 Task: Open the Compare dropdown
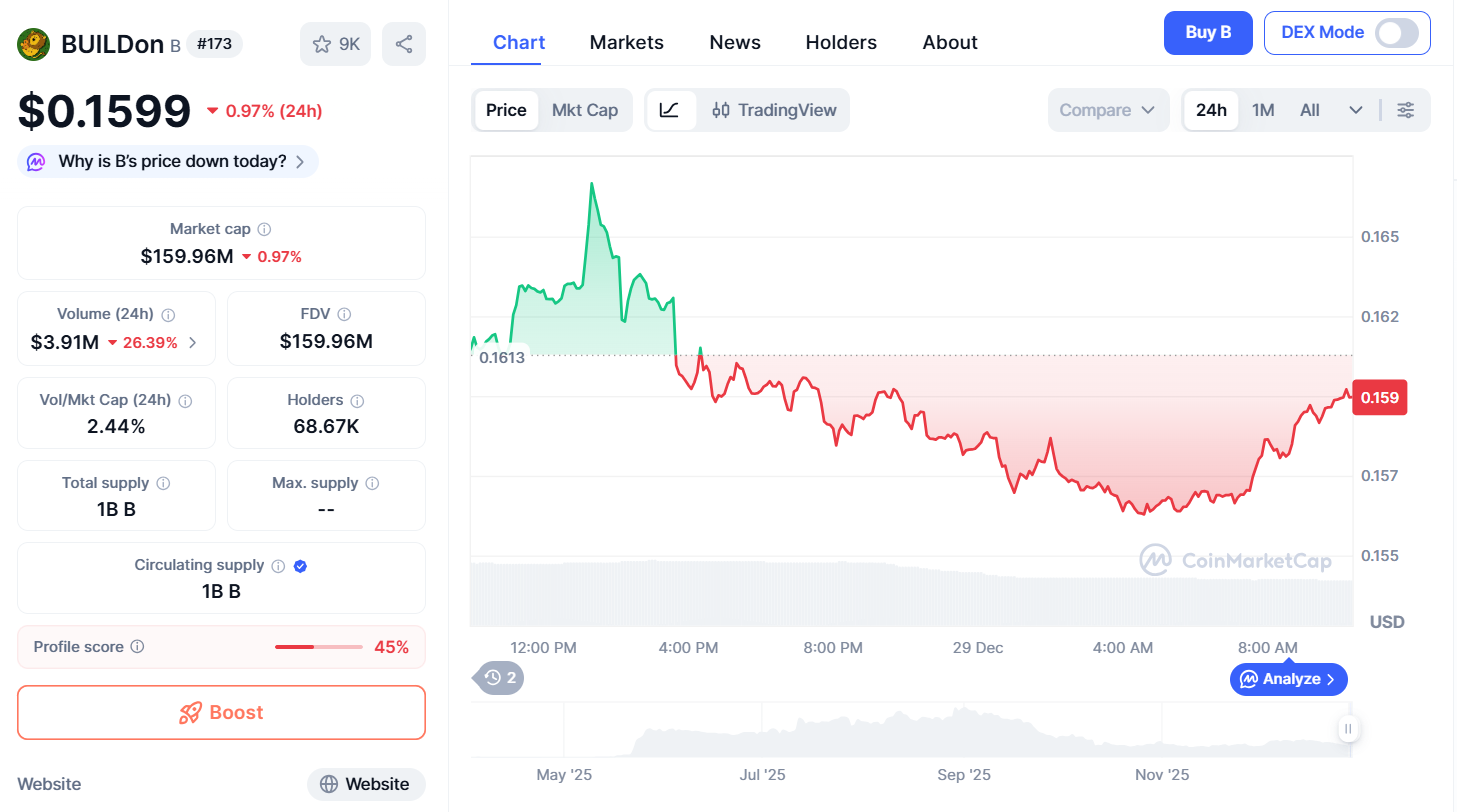pyautogui.click(x=1107, y=110)
